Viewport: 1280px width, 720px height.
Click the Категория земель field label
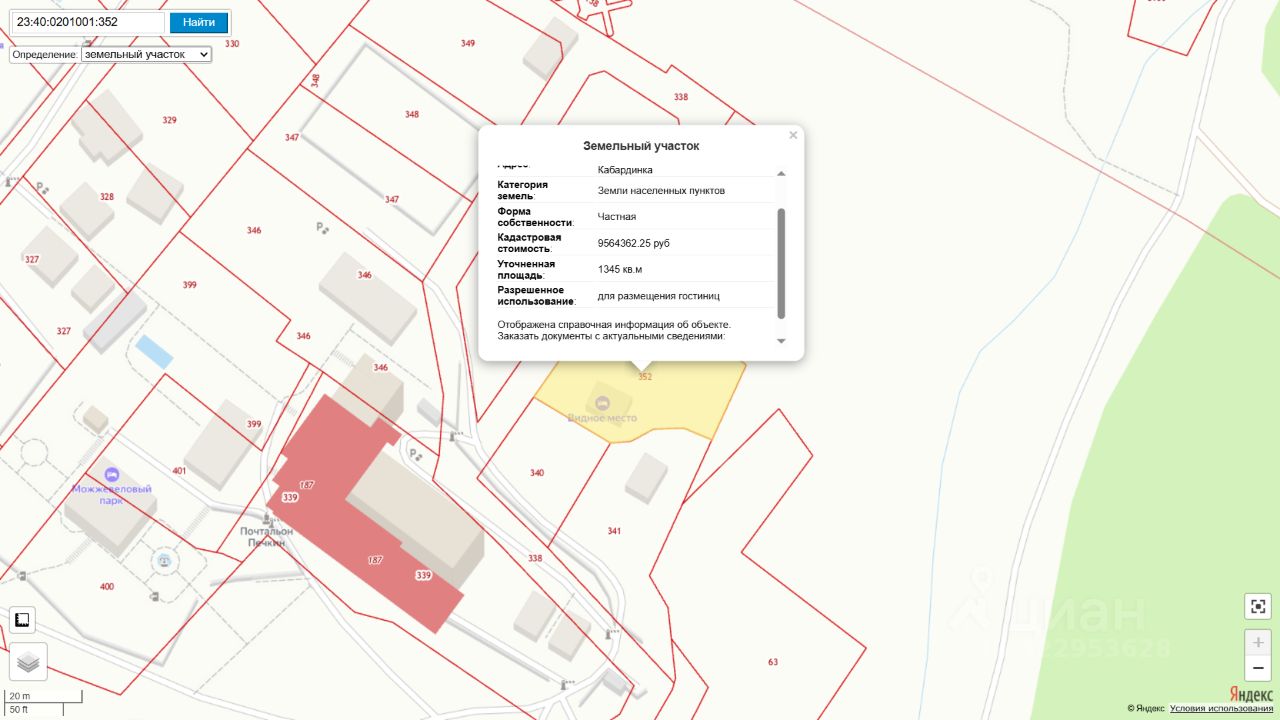[523, 190]
